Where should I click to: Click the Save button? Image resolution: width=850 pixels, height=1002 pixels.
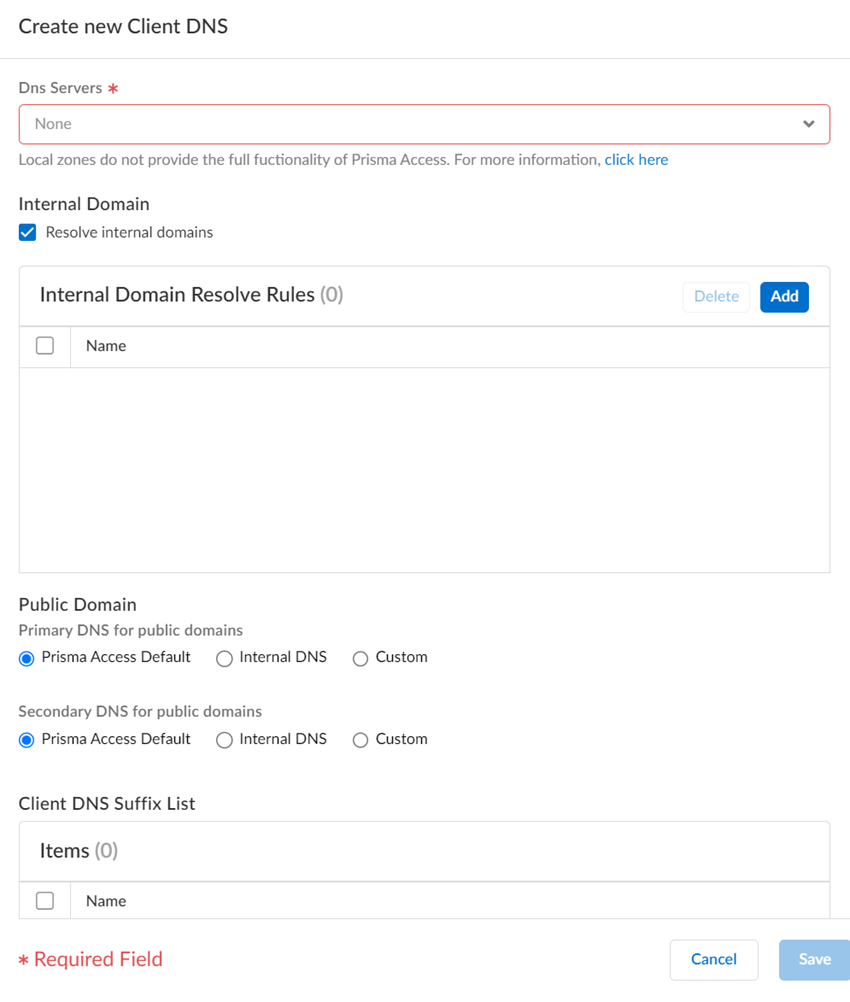click(813, 959)
